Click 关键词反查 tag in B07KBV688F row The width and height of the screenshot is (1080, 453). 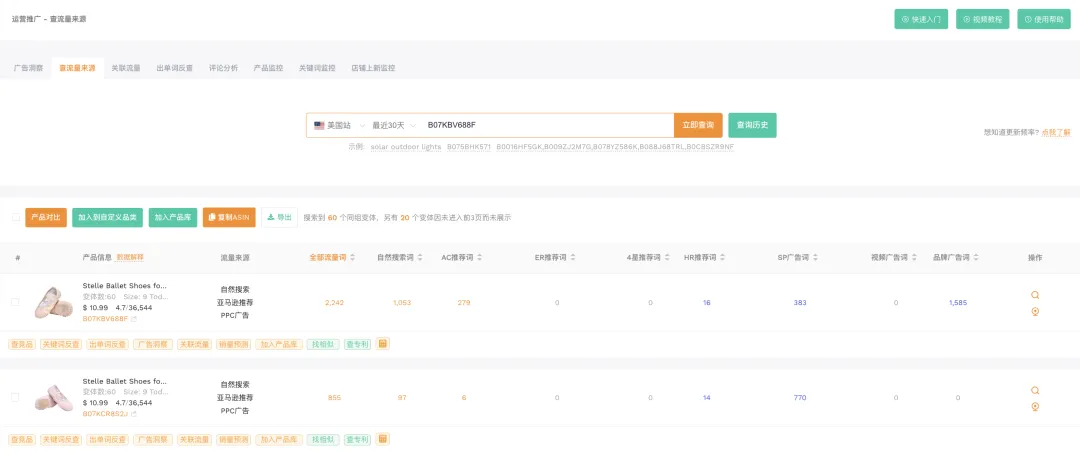pyautogui.click(x=61, y=344)
